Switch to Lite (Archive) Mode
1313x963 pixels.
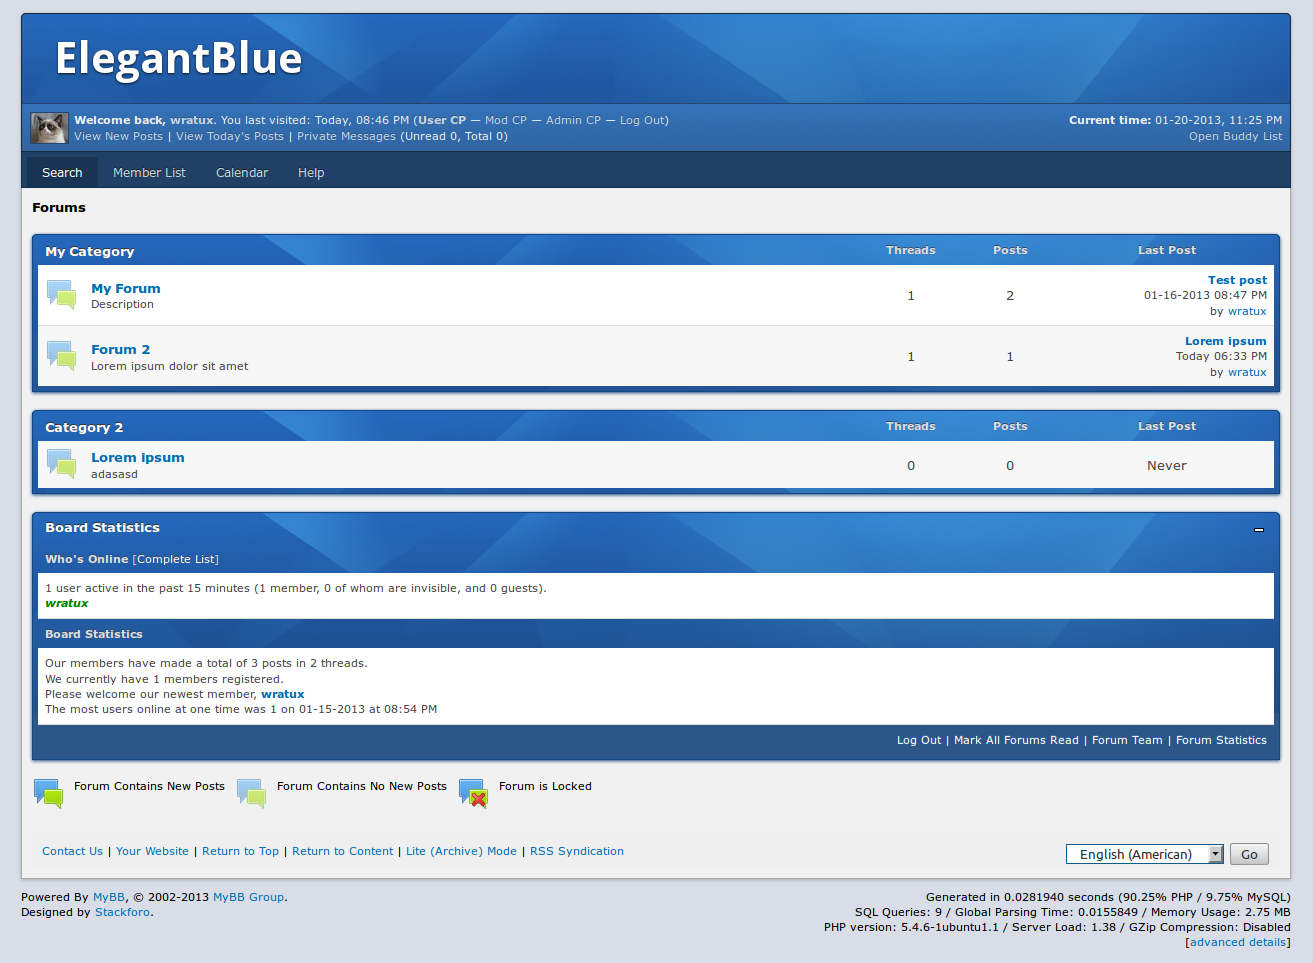point(461,851)
